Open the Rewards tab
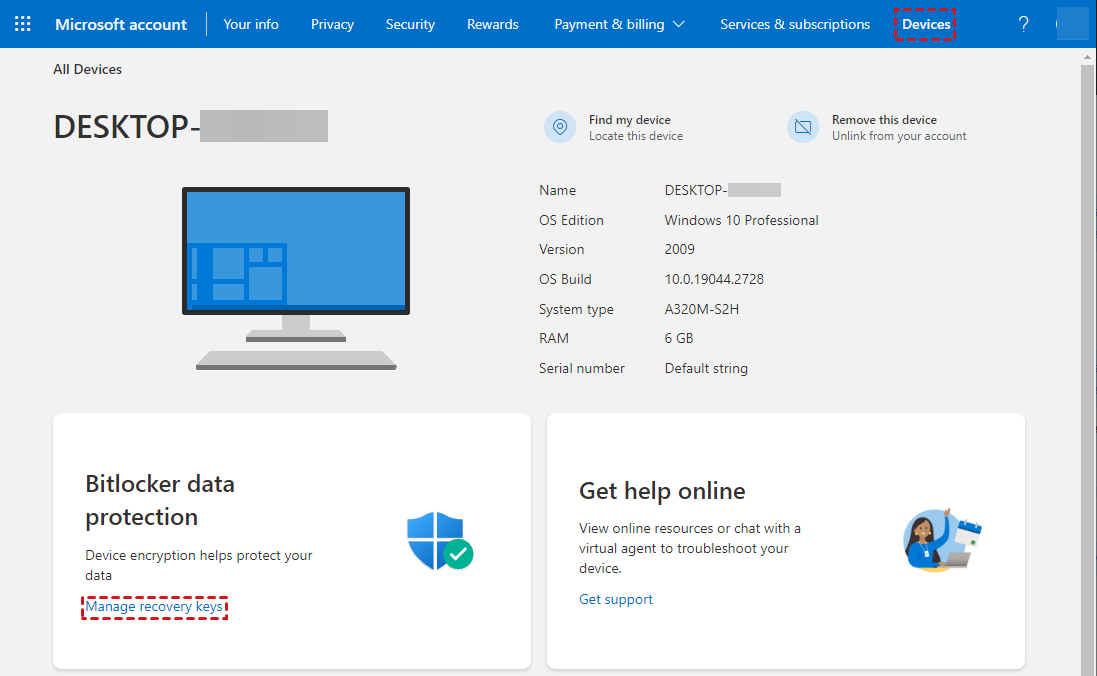The image size is (1097, 676). (x=493, y=24)
